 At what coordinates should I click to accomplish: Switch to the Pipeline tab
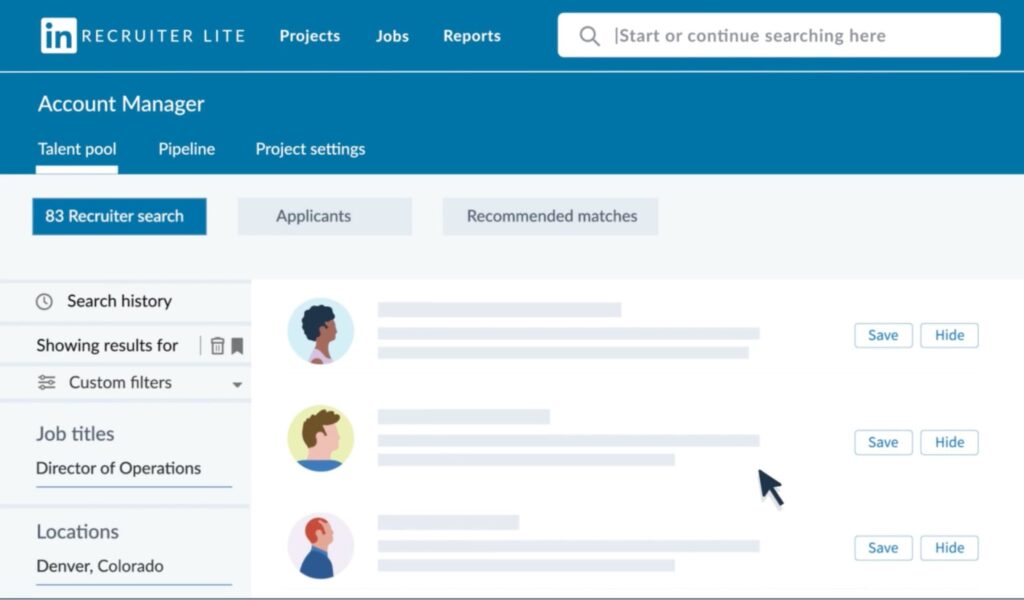186,149
